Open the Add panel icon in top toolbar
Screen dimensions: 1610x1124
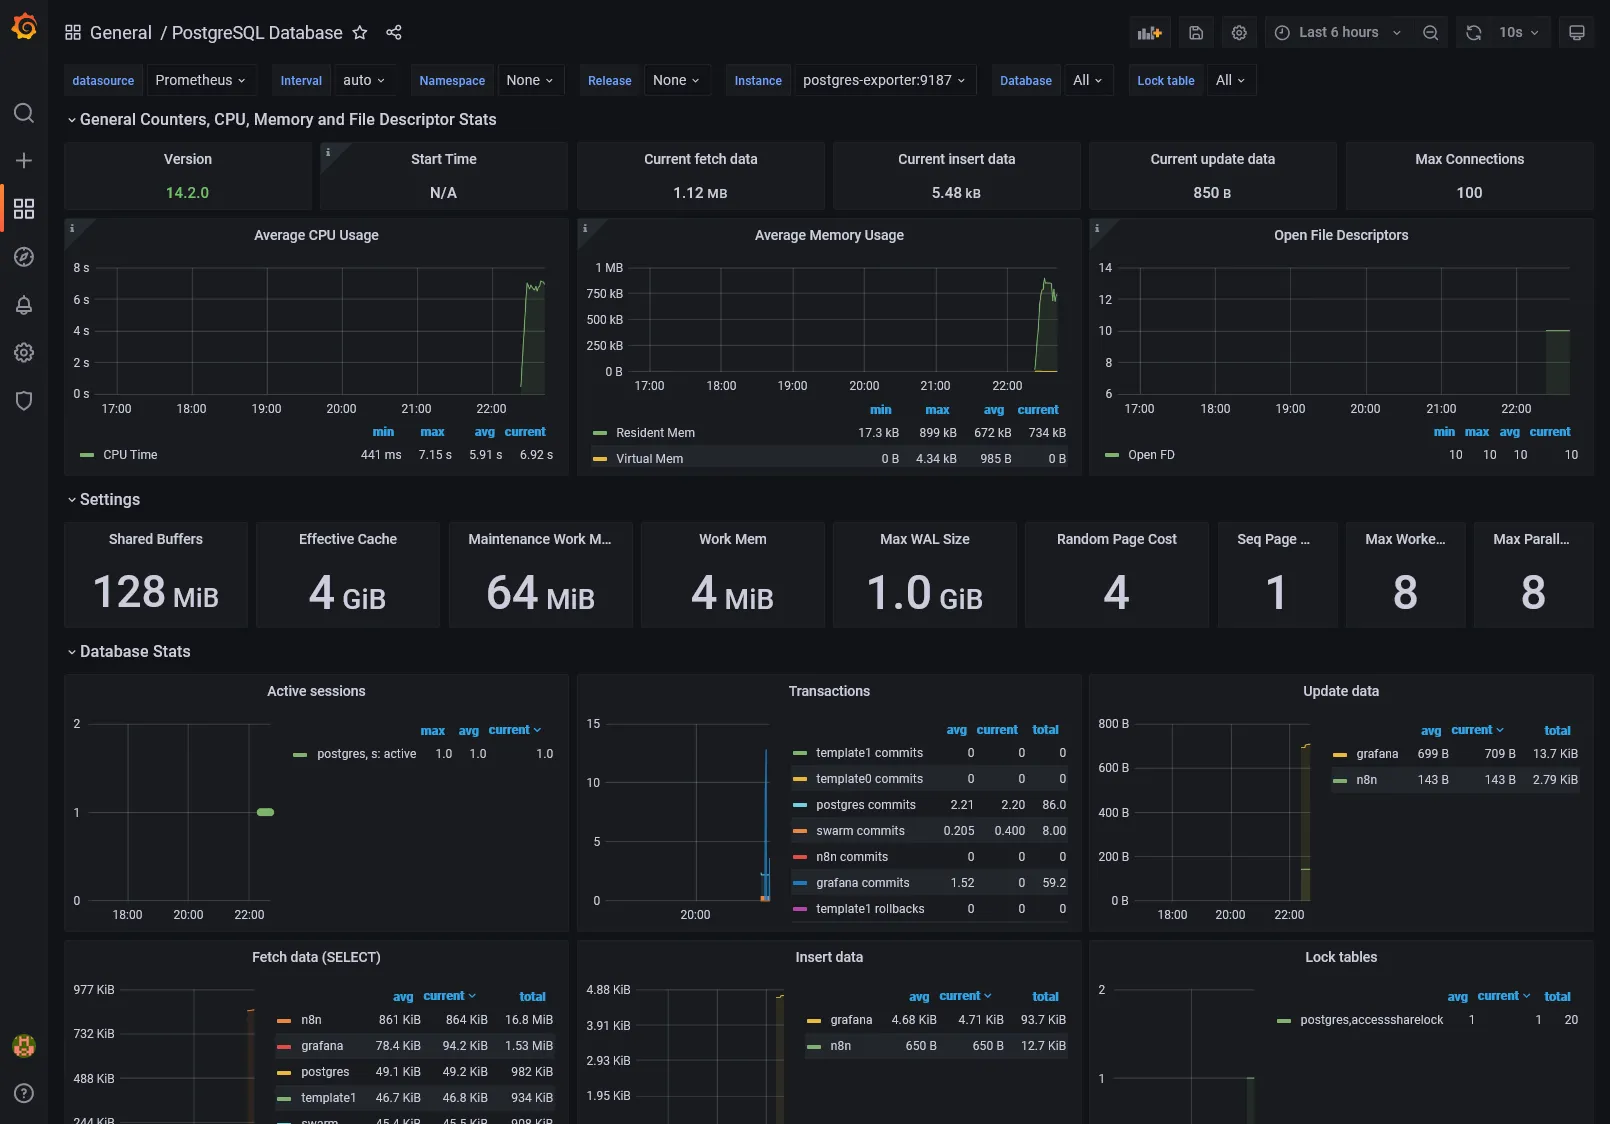pos(1149,32)
